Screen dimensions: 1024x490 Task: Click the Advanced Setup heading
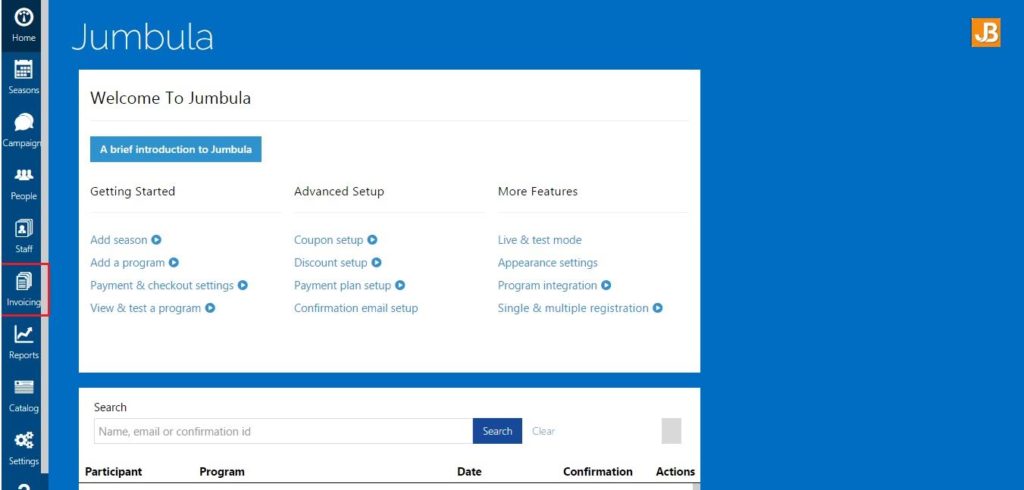(339, 191)
